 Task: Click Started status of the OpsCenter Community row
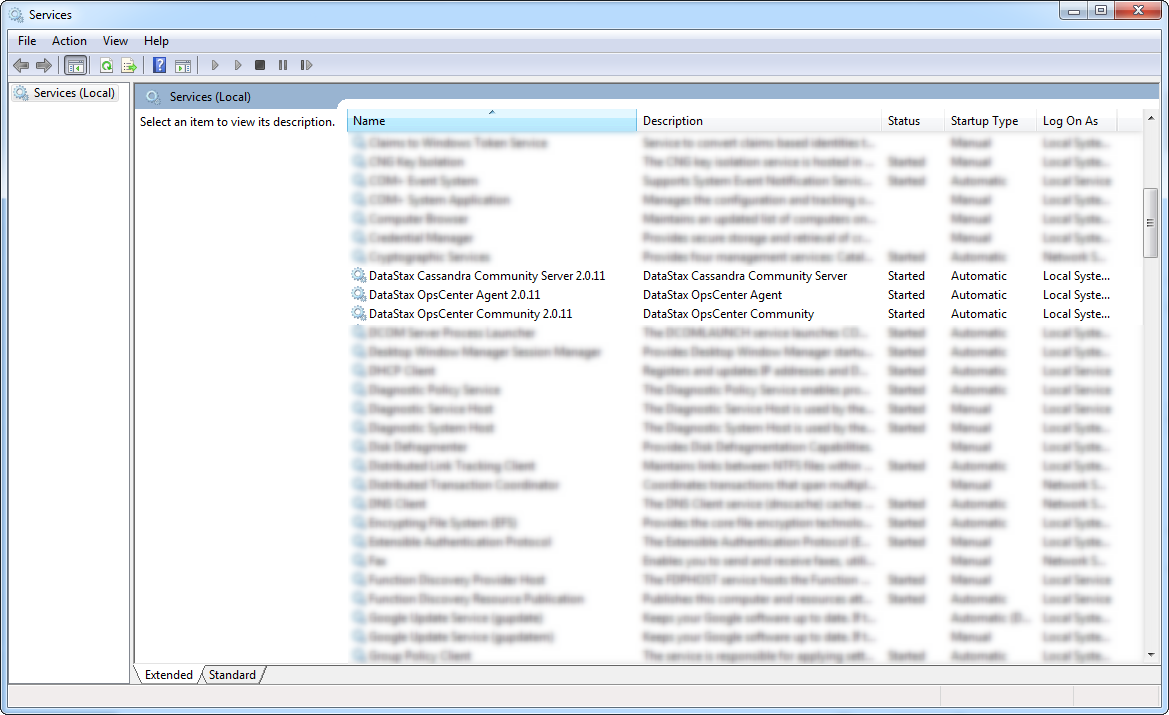click(x=906, y=314)
